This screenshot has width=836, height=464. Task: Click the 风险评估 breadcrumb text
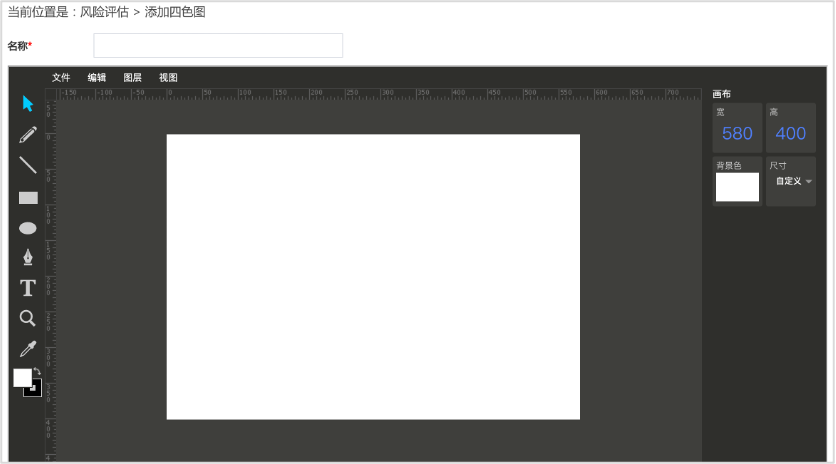tap(104, 12)
